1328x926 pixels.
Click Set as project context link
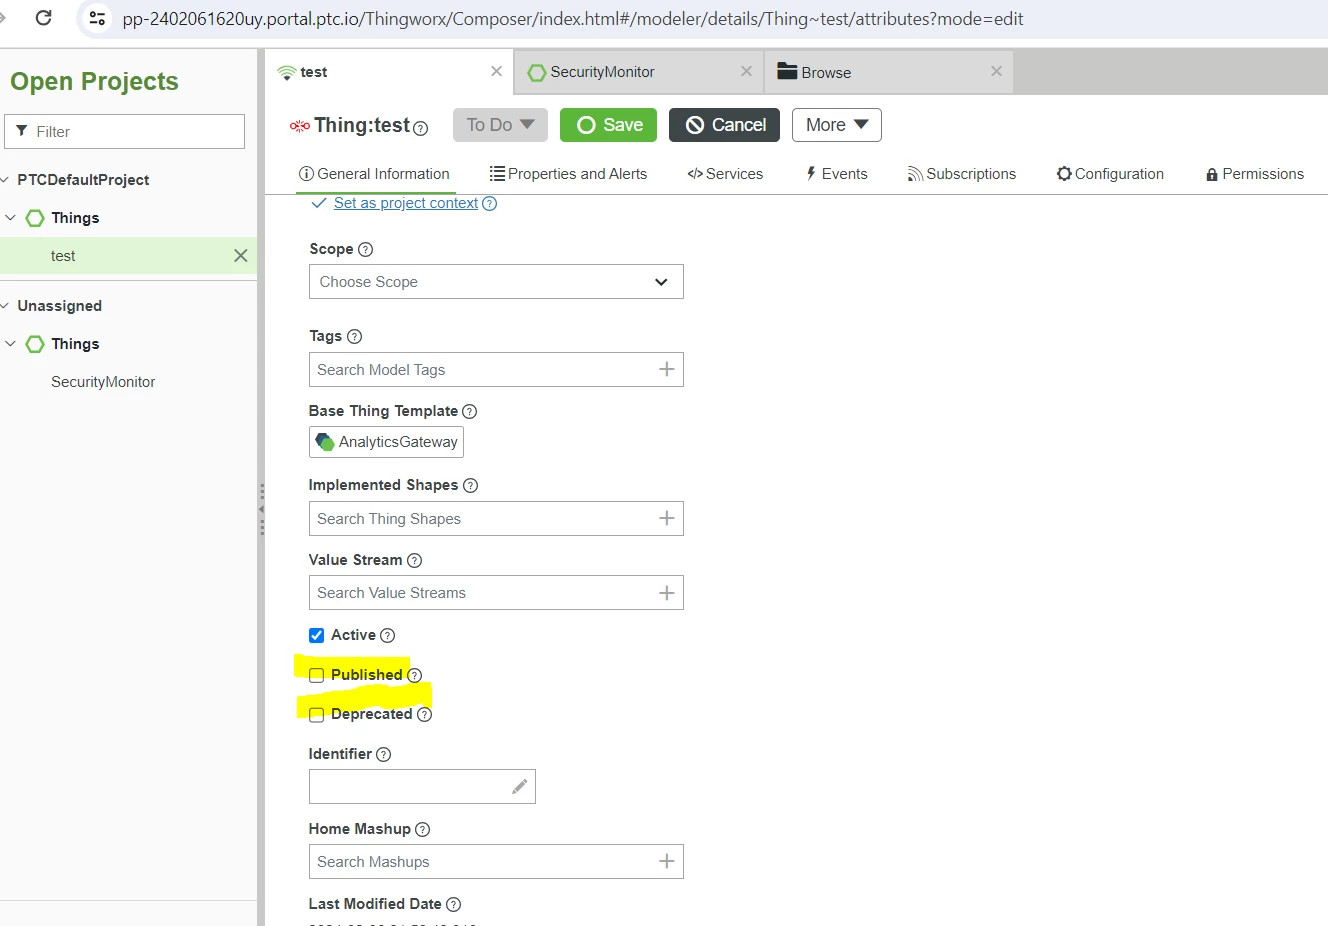[406, 203]
